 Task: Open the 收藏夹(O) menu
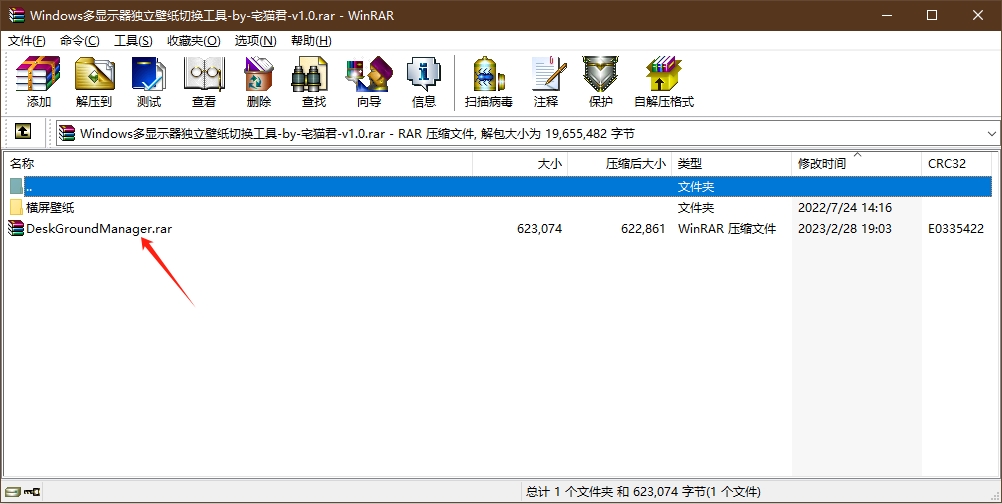tap(194, 40)
